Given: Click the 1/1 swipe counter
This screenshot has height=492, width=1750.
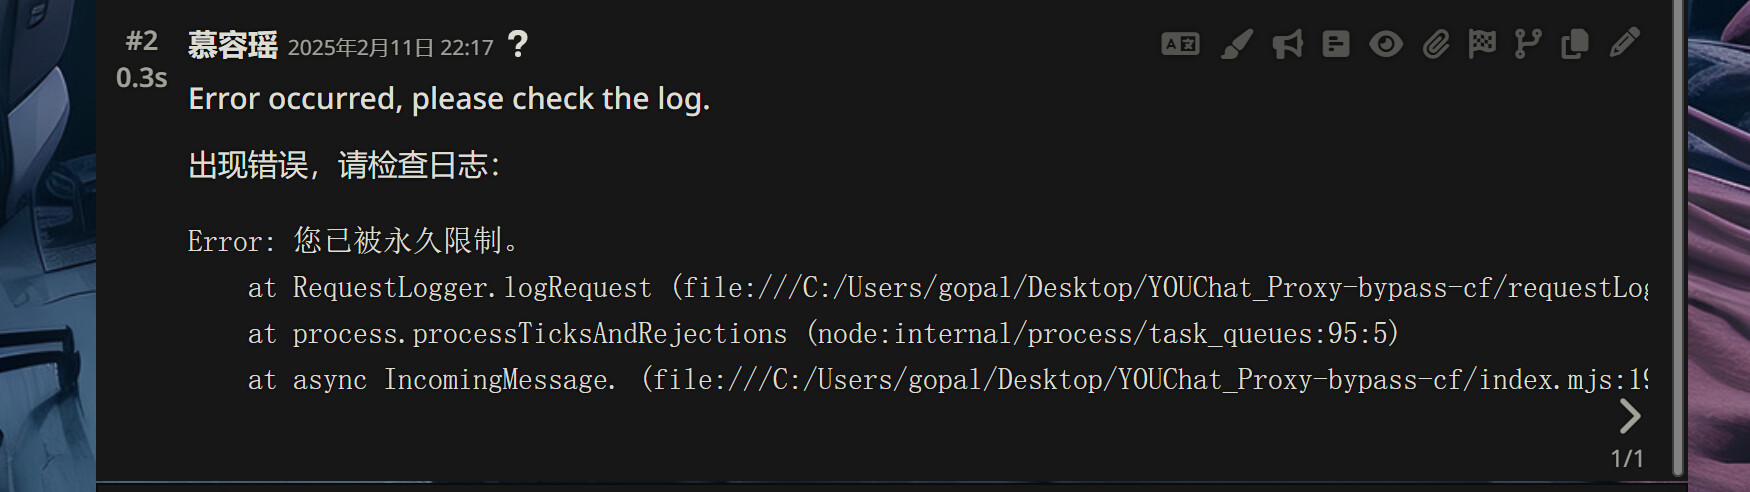Looking at the screenshot, I should coord(1627,458).
